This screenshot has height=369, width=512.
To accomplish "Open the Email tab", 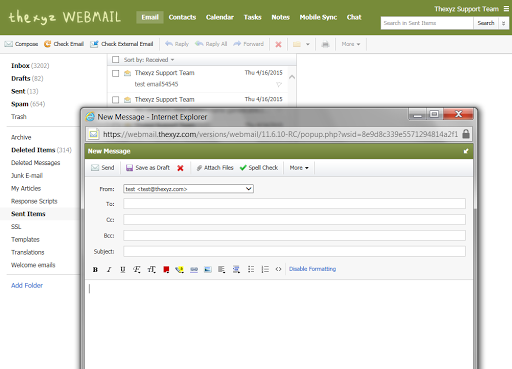I will (x=150, y=17).
